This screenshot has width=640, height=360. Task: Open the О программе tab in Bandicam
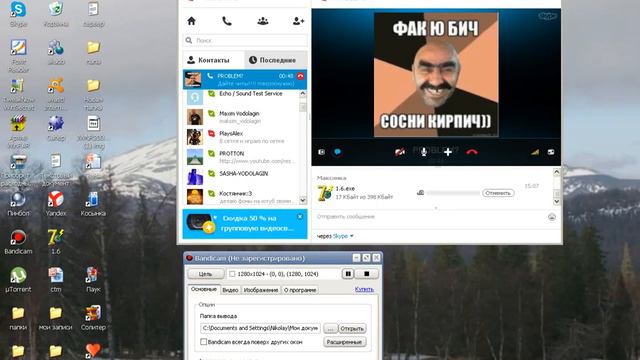click(300, 290)
